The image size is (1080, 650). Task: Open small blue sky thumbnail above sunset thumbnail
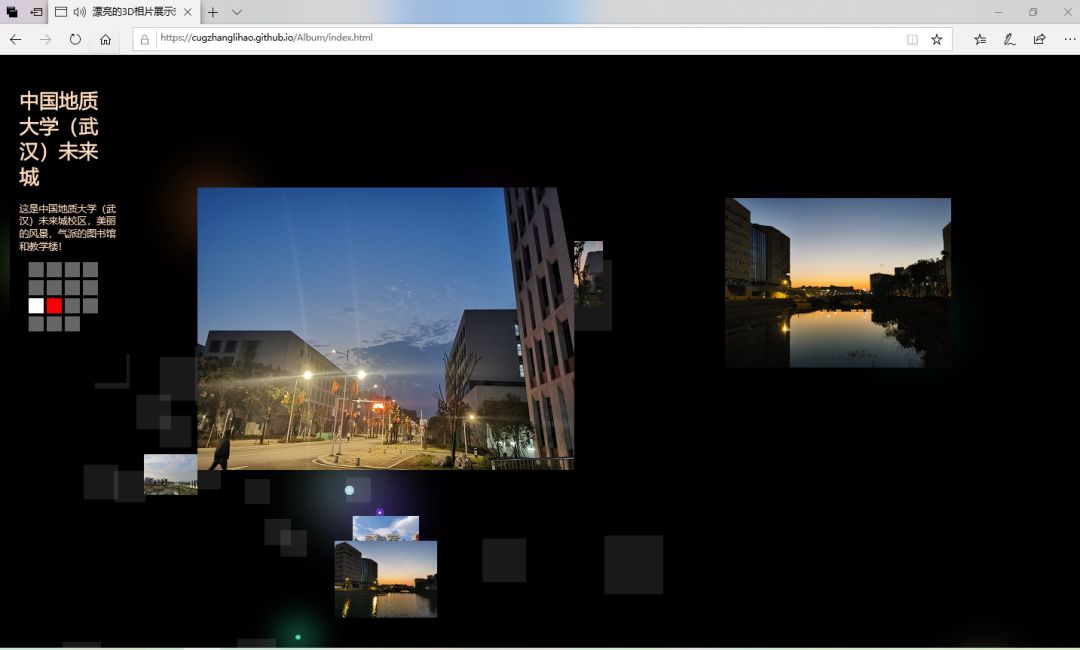point(386,528)
